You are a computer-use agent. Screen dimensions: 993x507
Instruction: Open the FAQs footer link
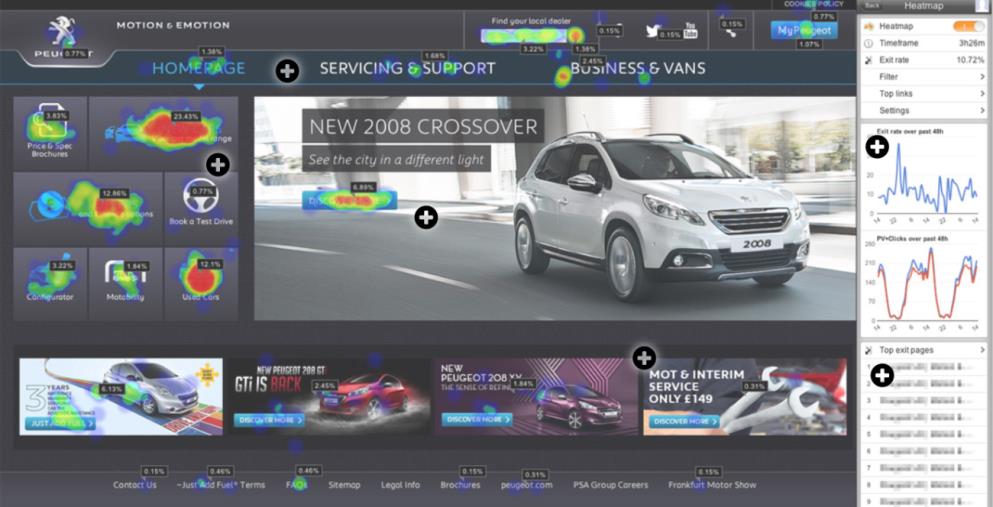[296, 485]
